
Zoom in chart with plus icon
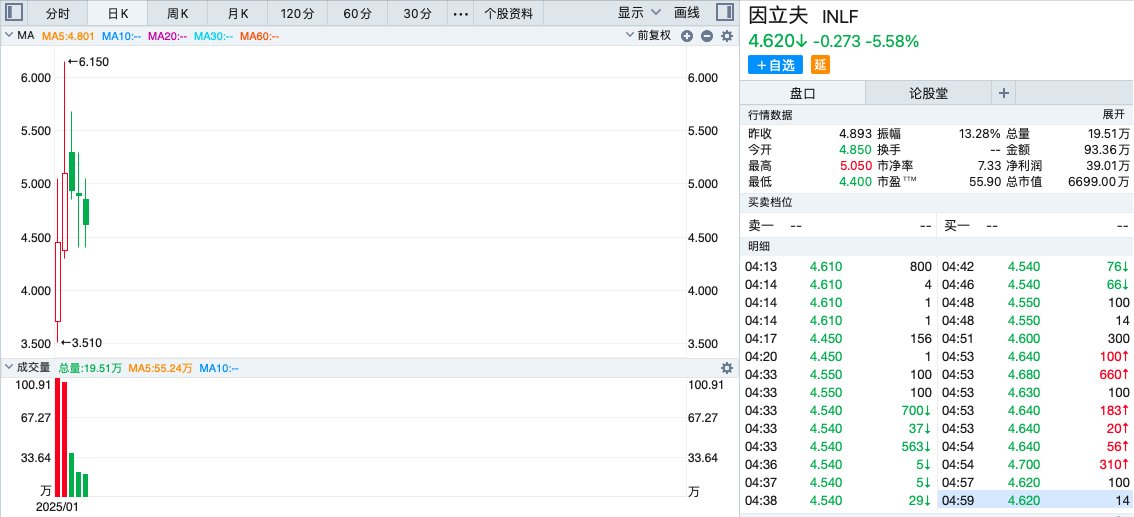pyautogui.click(x=687, y=36)
